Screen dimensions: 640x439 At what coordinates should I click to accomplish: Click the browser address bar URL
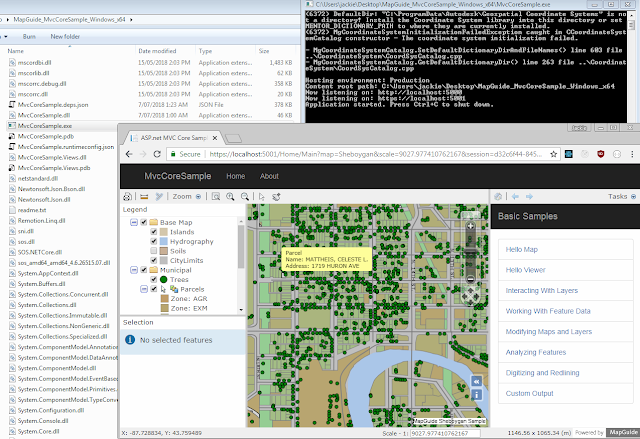coord(375,154)
